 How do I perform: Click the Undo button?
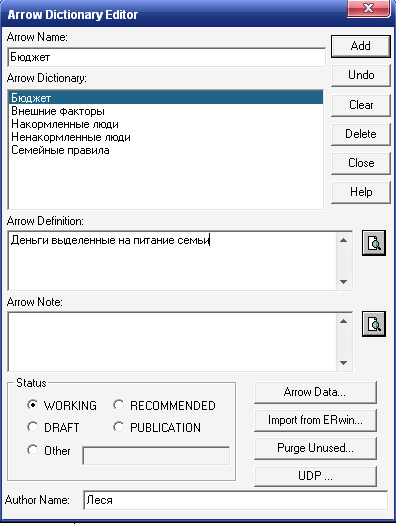click(361, 75)
